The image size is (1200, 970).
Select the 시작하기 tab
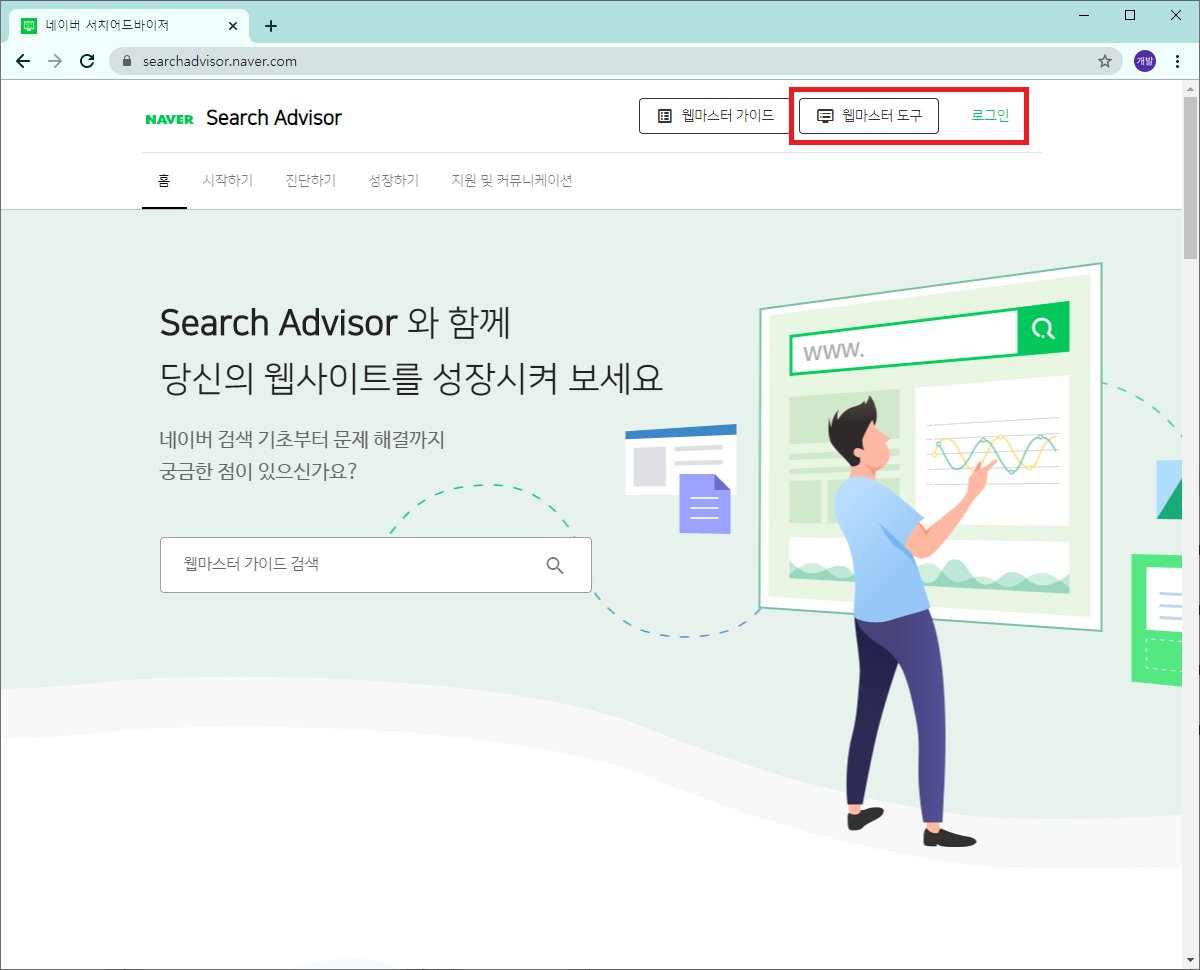pos(228,181)
